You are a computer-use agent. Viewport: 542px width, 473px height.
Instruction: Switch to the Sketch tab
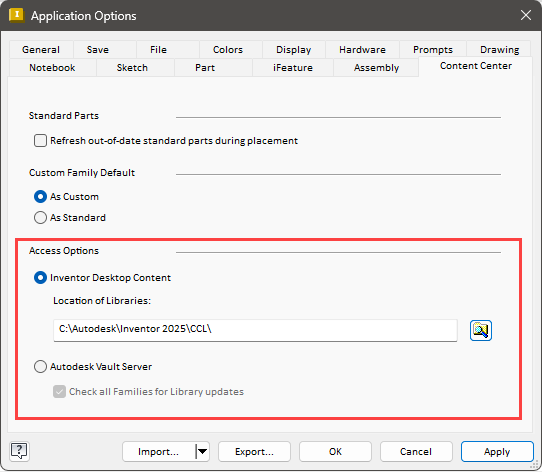[132, 67]
